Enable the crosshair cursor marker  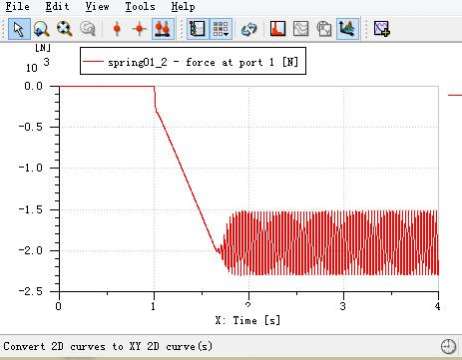pos(139,29)
